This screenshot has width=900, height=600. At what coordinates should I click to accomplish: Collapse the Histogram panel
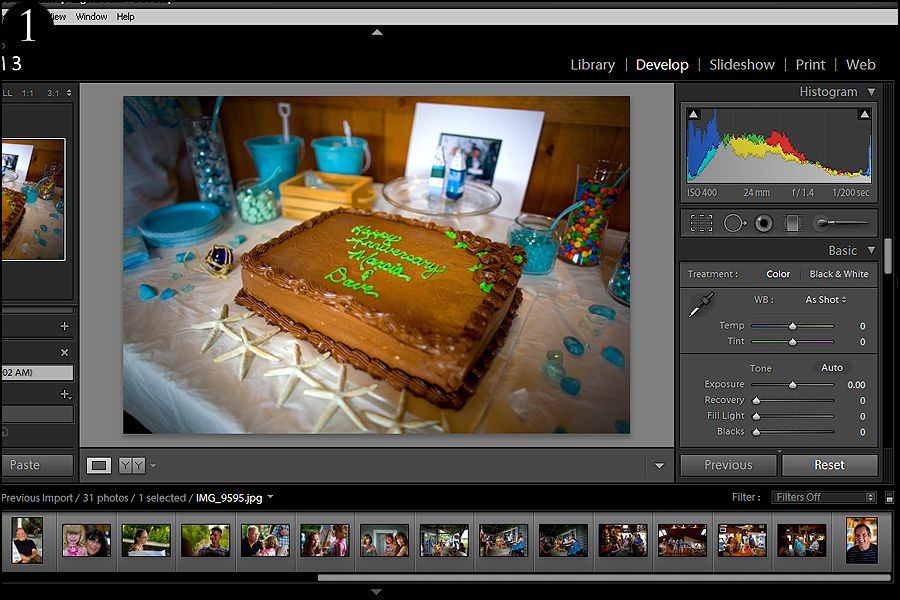pos(871,92)
